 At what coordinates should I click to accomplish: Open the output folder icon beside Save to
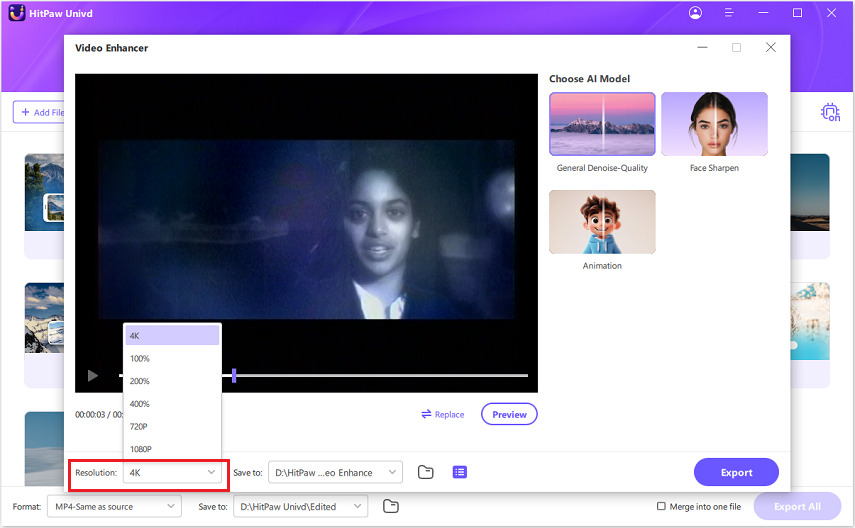425,472
